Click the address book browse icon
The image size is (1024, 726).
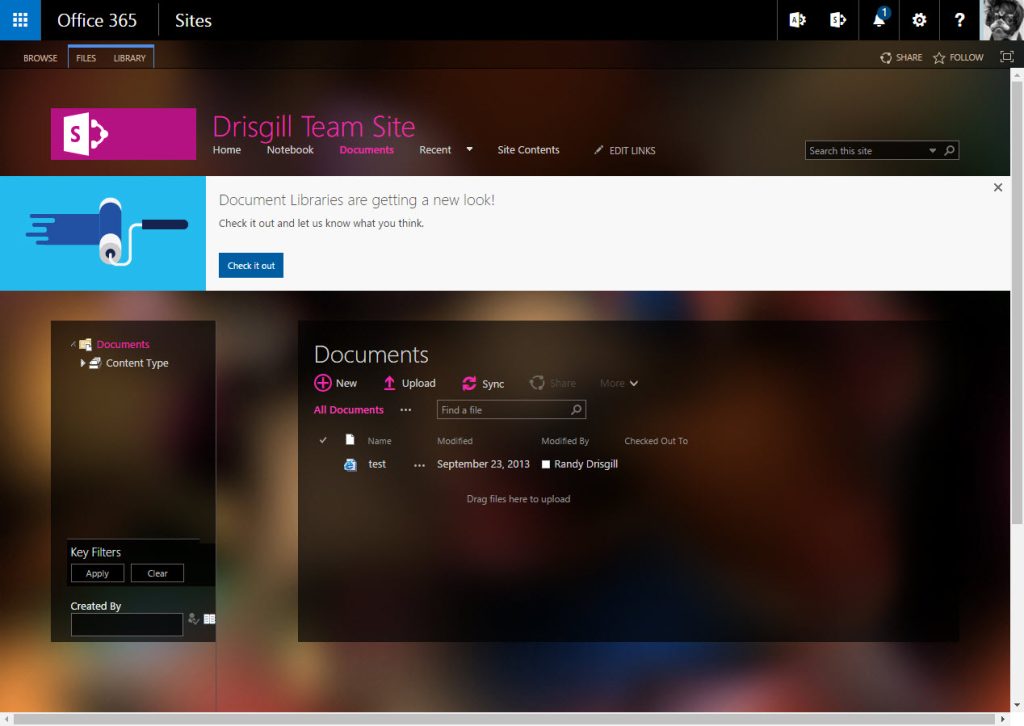coord(209,618)
